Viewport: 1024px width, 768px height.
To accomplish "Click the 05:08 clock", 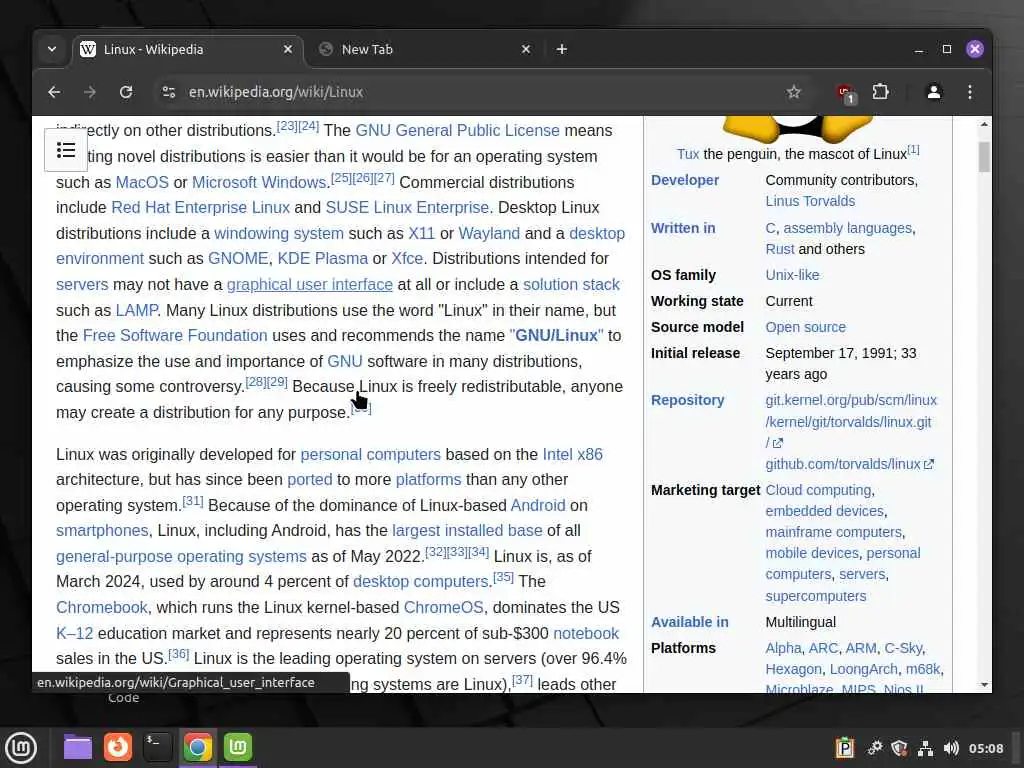I will click(985, 748).
